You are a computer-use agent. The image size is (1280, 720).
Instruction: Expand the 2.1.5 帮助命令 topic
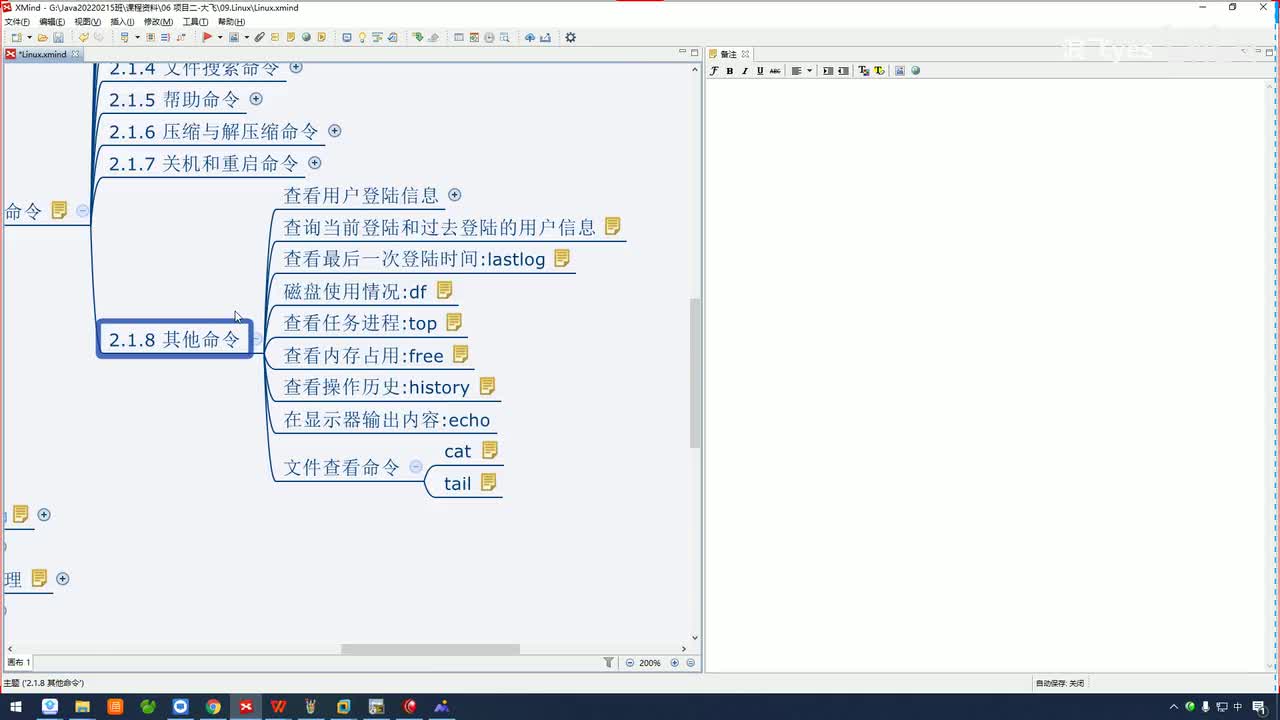point(256,99)
